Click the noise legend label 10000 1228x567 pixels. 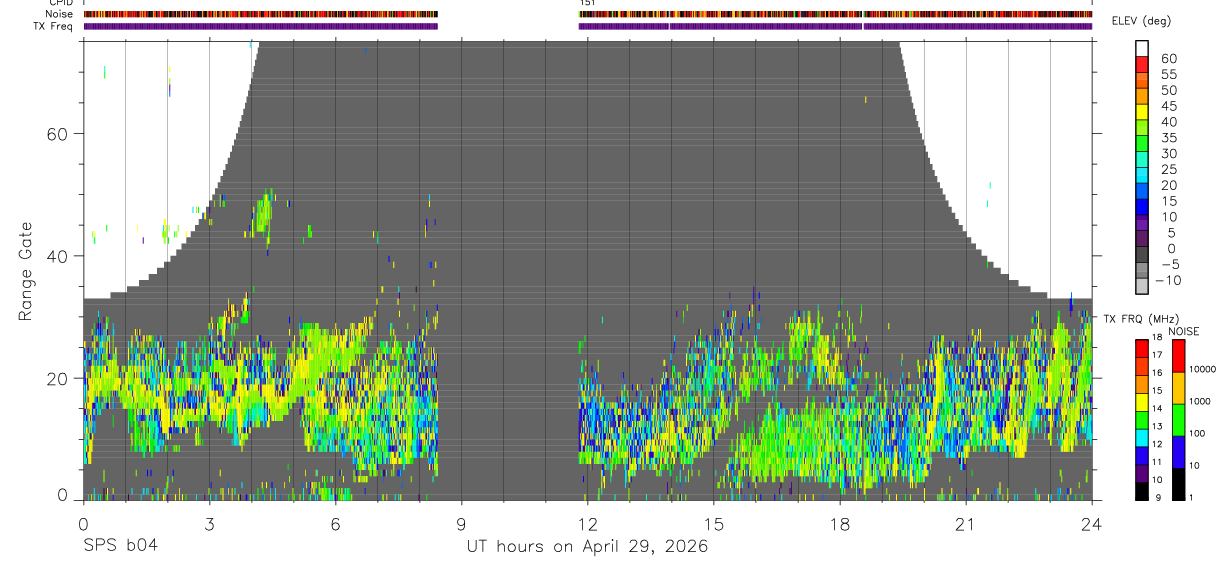[1203, 369]
